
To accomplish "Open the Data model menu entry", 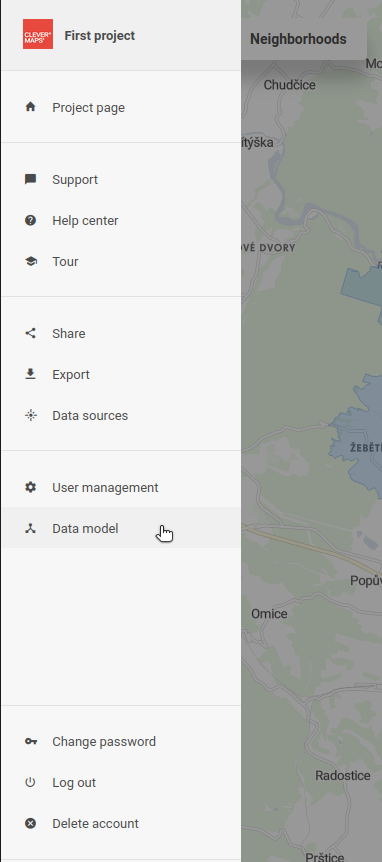I will [121, 528].
